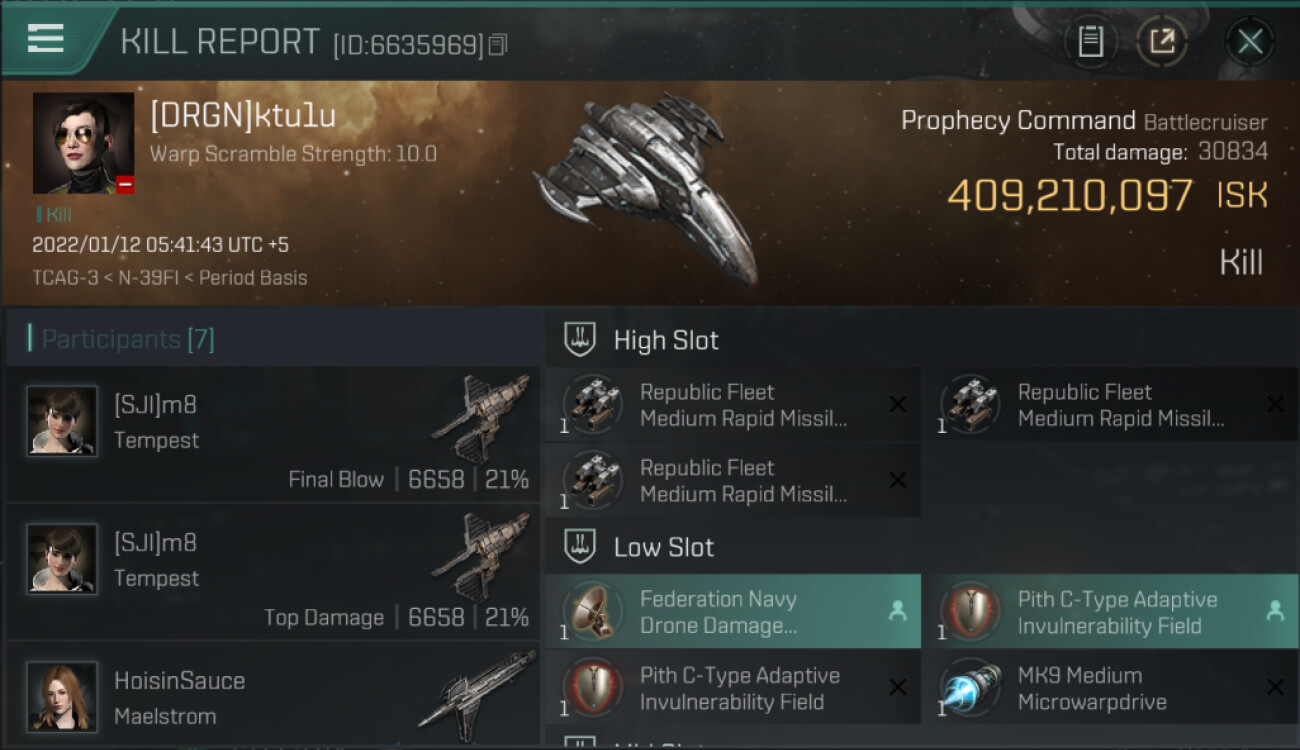Viewport: 1300px width, 750px height.
Task: Click the Prophecy Command ship name
Action: coord(1017,121)
